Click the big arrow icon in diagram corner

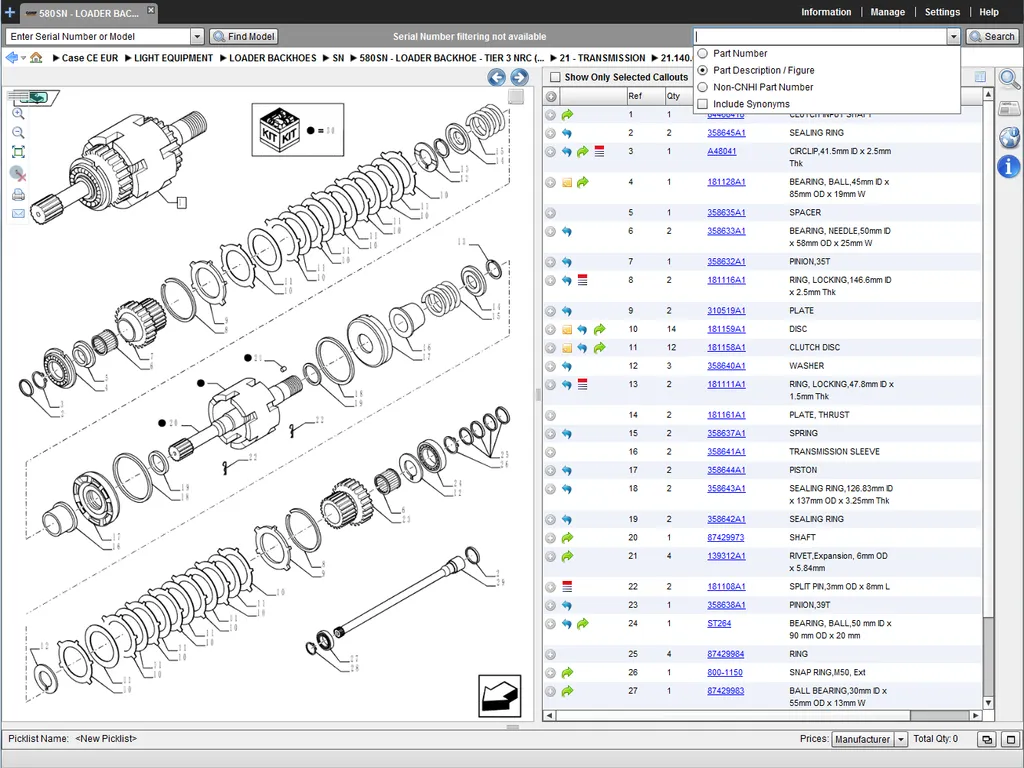(500, 696)
